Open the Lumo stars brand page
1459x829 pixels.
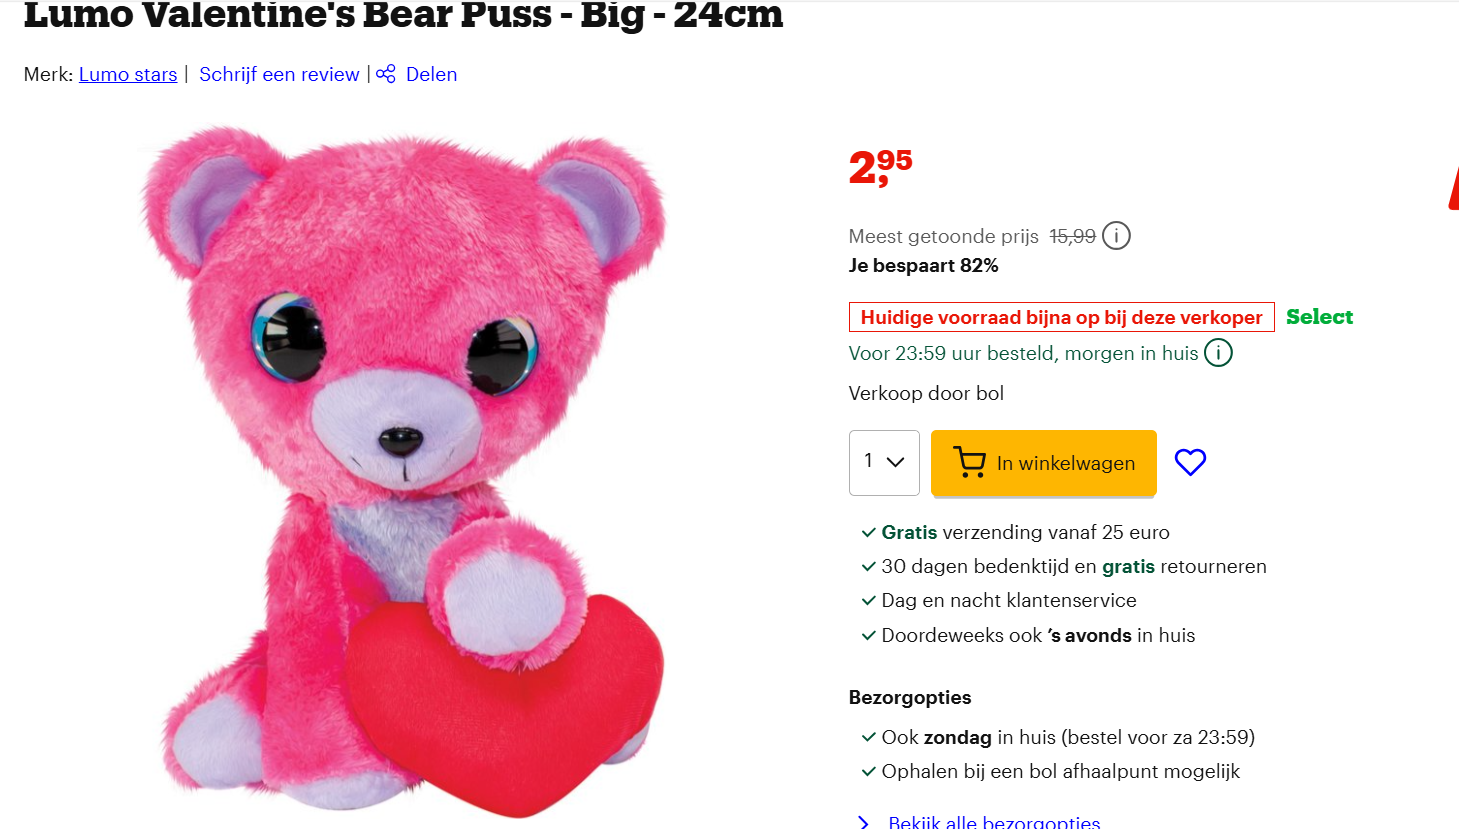(128, 74)
